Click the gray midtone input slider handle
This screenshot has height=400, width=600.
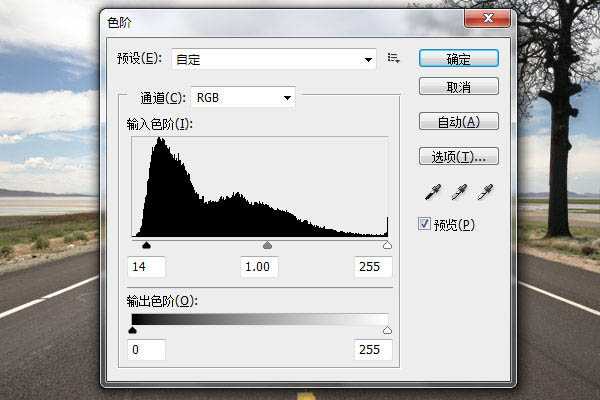(x=267, y=245)
